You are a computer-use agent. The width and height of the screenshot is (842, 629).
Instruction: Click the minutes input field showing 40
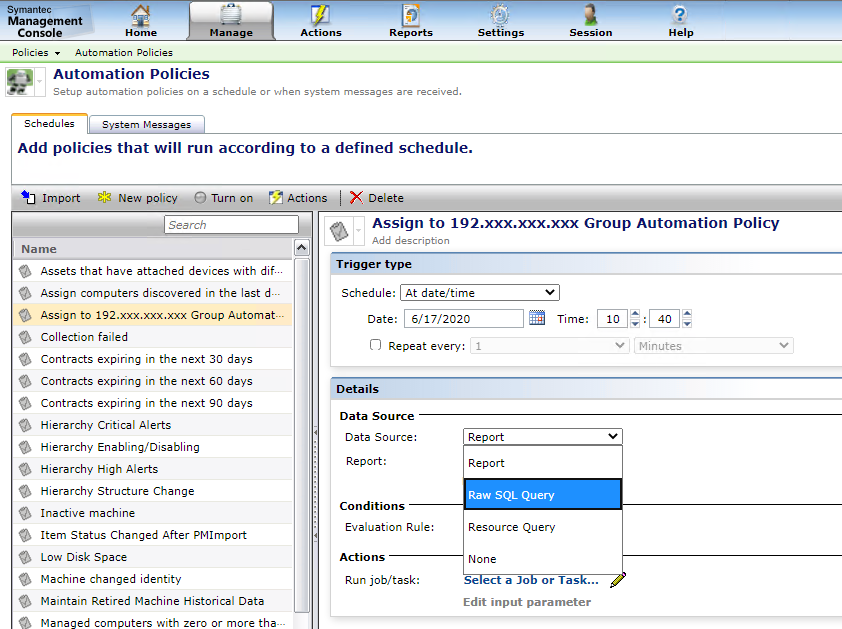pyautogui.click(x=664, y=319)
